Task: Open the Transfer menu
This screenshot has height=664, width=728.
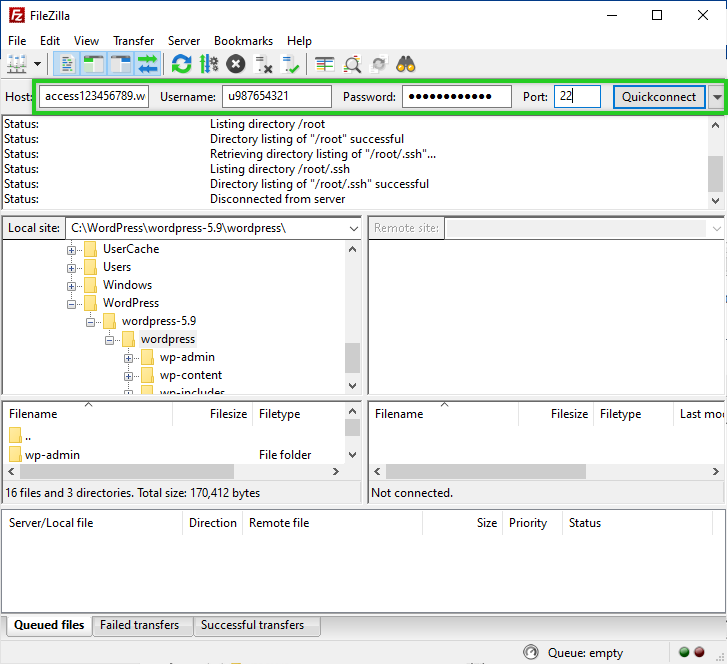Action: point(133,41)
